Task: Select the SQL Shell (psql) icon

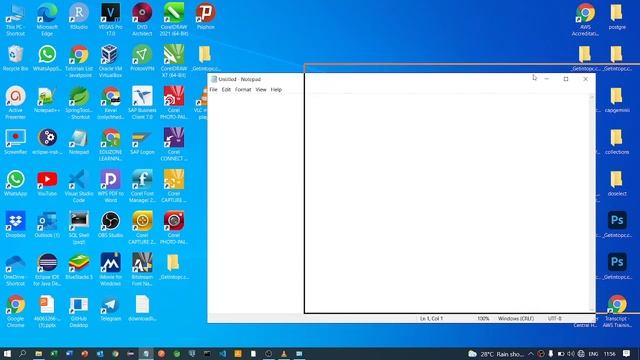Action: click(79, 228)
